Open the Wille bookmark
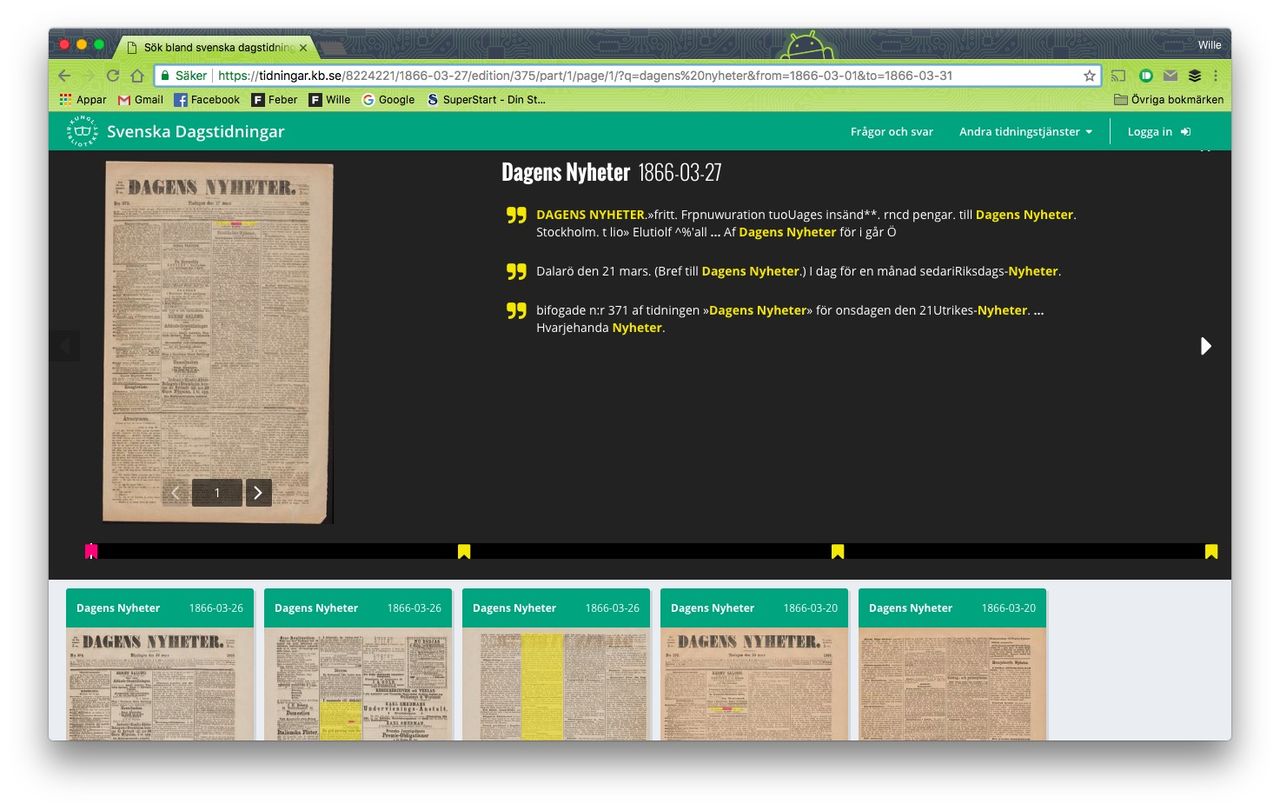1280x810 pixels. 329,100
